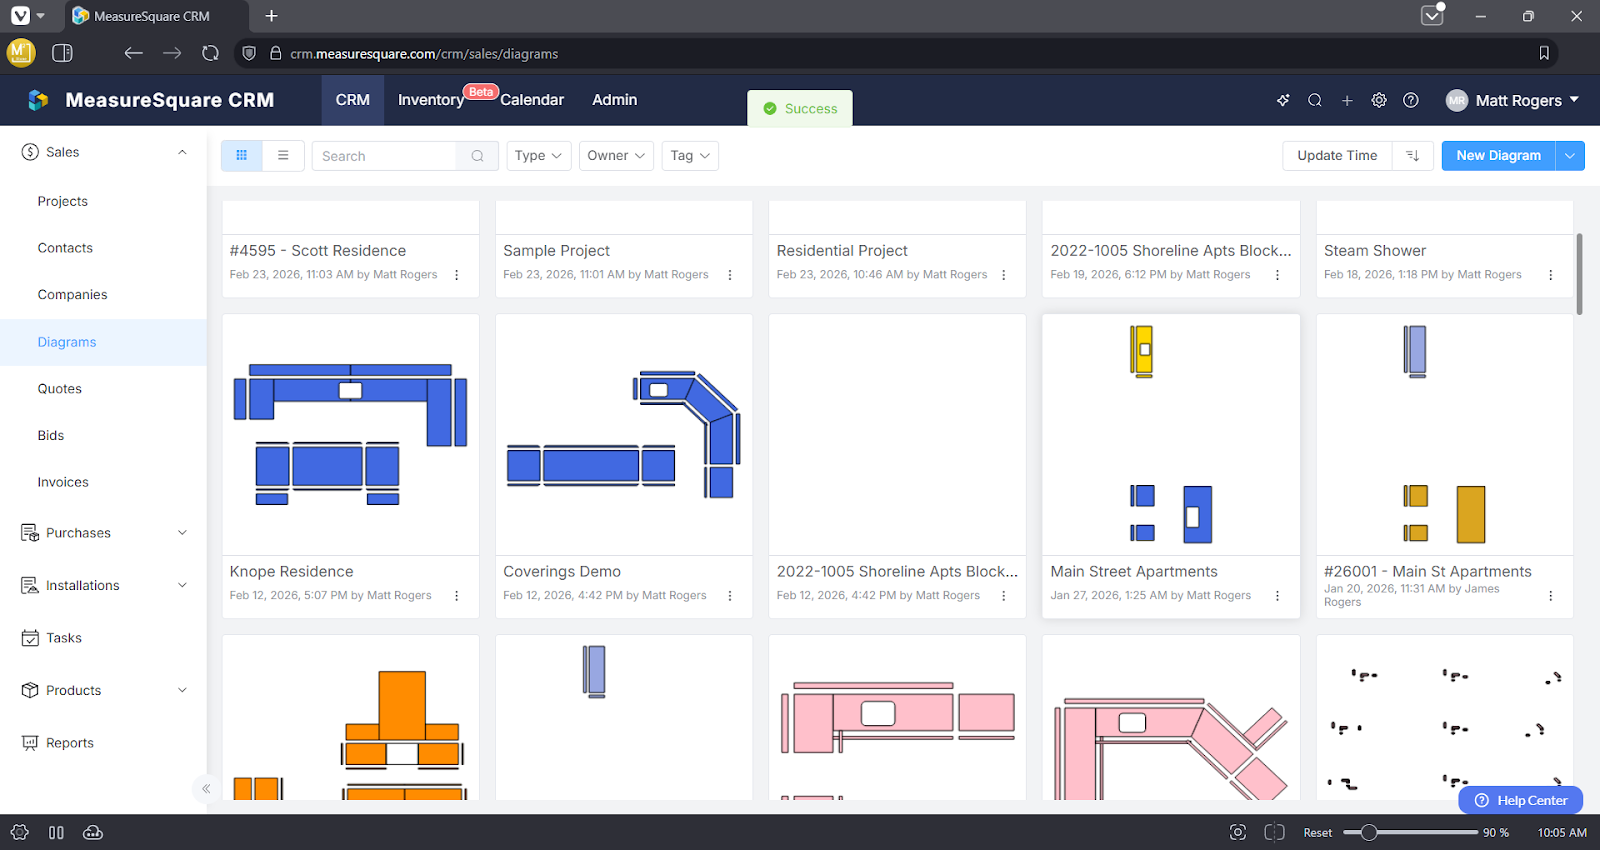Collapse the sidebar with the chevron arrow
Screen dimensions: 1600x850
(x=206, y=789)
